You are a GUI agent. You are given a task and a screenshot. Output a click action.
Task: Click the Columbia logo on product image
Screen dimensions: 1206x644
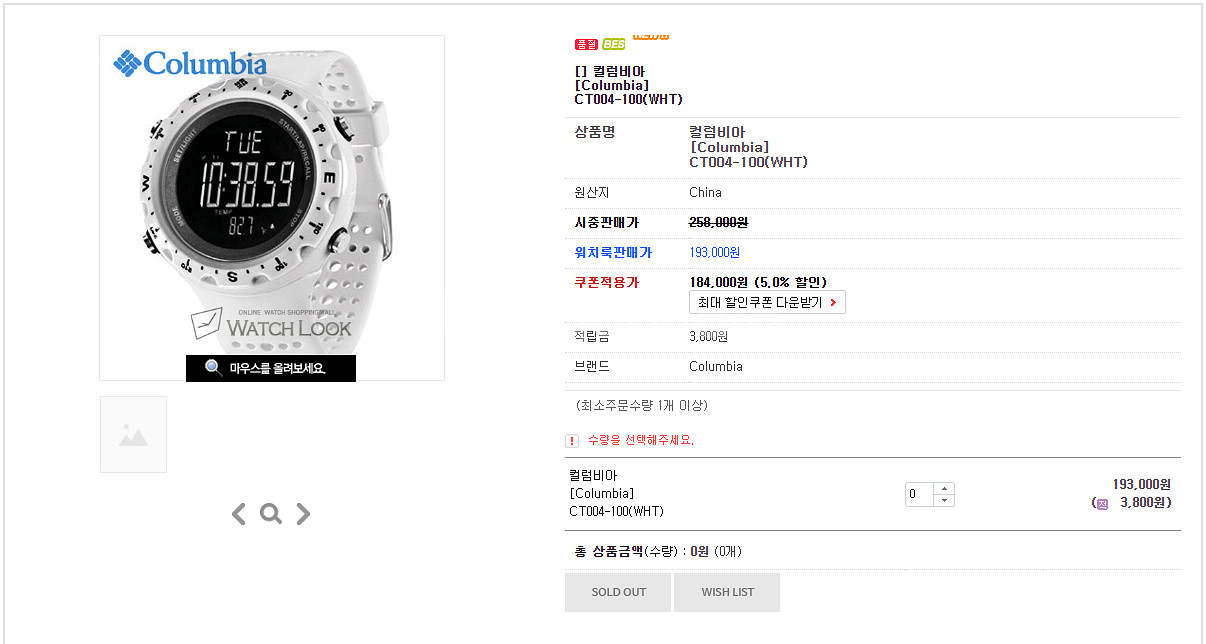pyautogui.click(x=190, y=63)
